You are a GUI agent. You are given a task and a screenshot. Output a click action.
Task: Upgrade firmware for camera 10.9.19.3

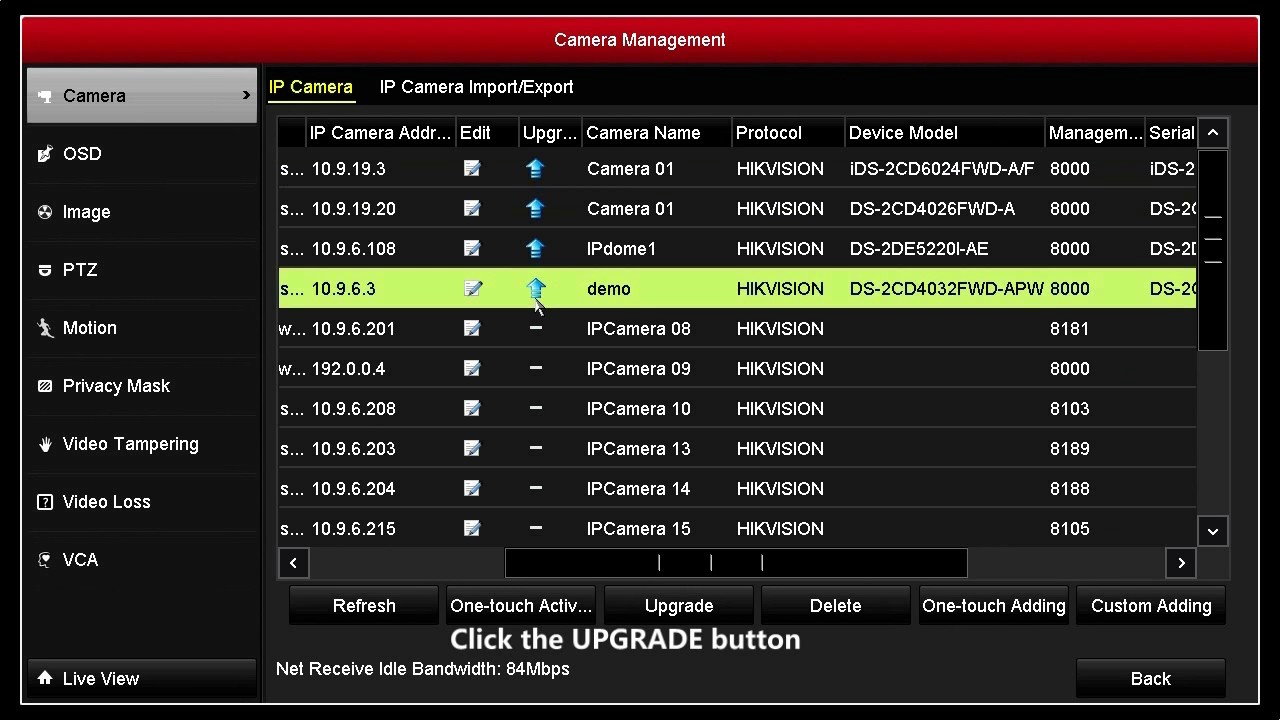click(535, 169)
